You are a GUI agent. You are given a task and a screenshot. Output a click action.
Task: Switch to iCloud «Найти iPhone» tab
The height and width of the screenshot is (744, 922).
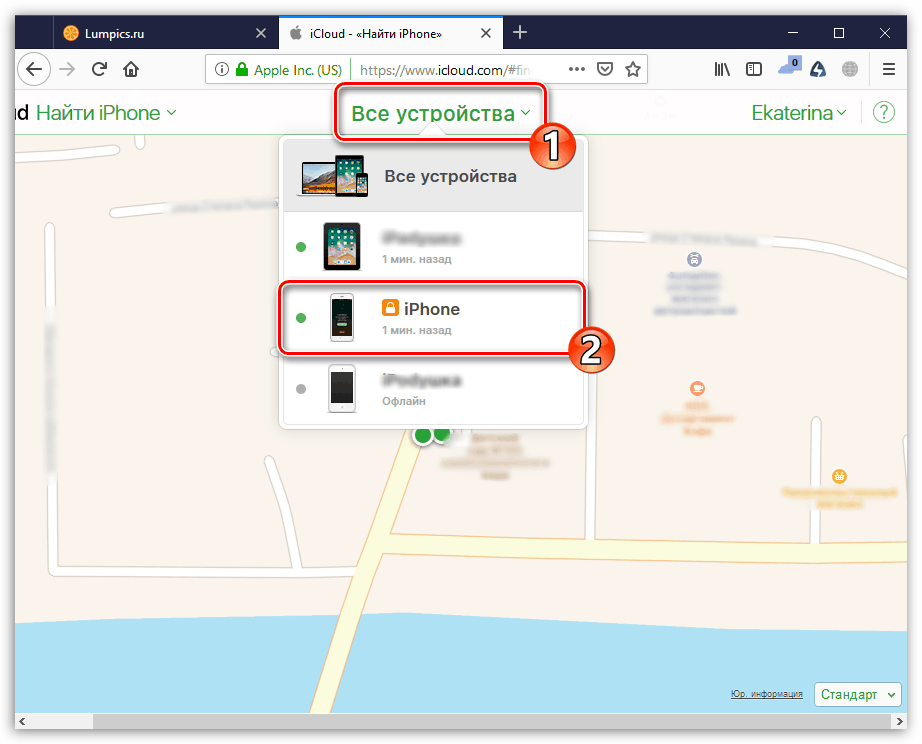(391, 34)
